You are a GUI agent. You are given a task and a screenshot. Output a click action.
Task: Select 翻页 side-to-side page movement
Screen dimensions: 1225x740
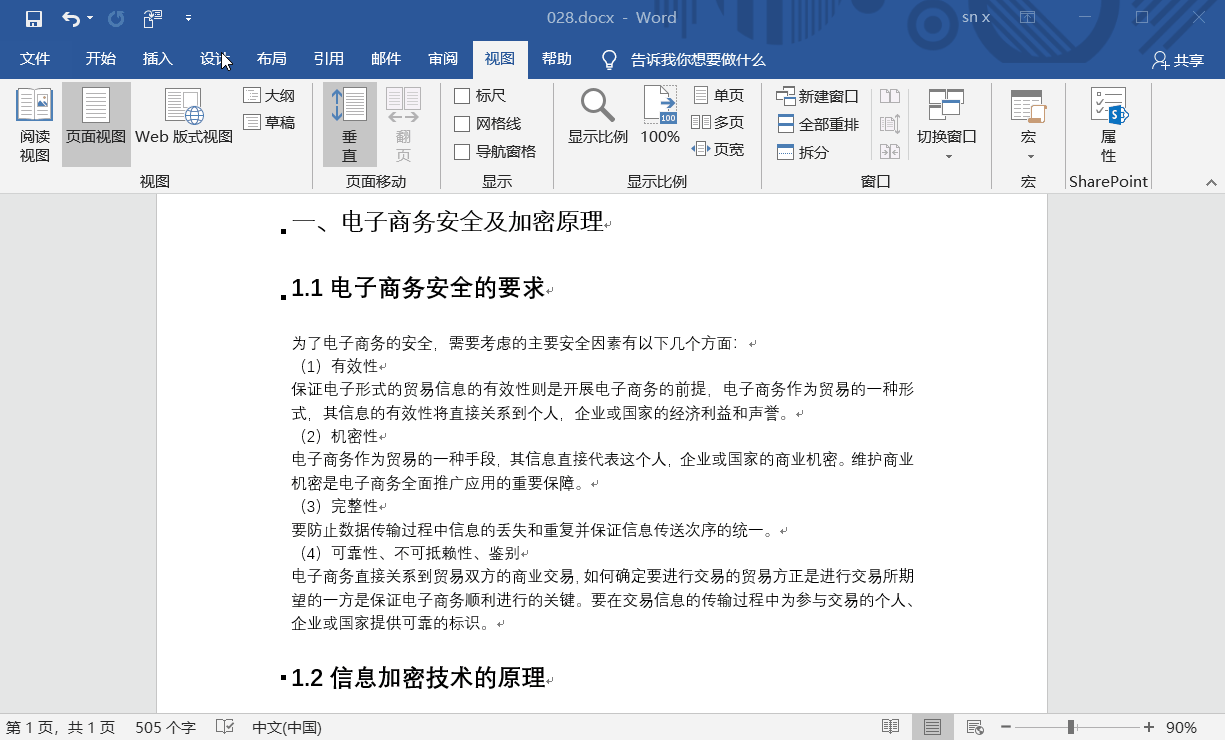click(403, 125)
